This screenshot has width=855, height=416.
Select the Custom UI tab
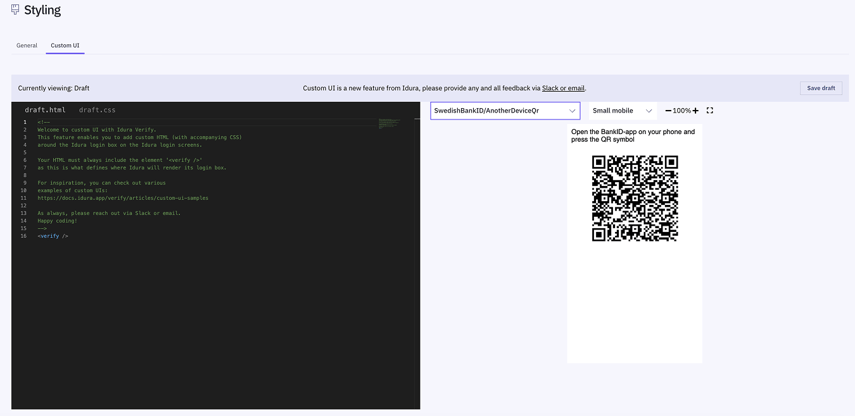[65, 46]
